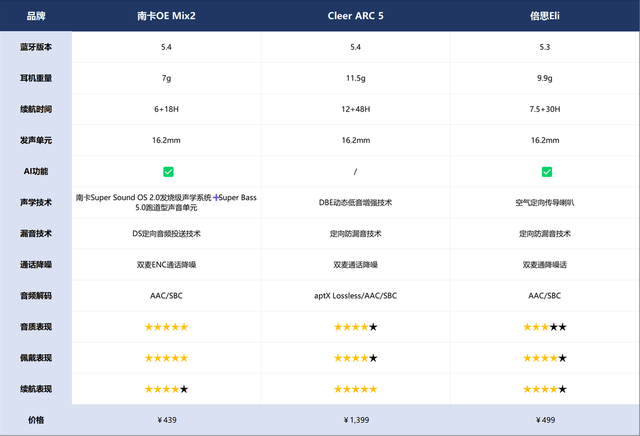Select the 南卡OE Mix2 佩戴表现 stars
The width and height of the screenshot is (640, 436).
166,358
